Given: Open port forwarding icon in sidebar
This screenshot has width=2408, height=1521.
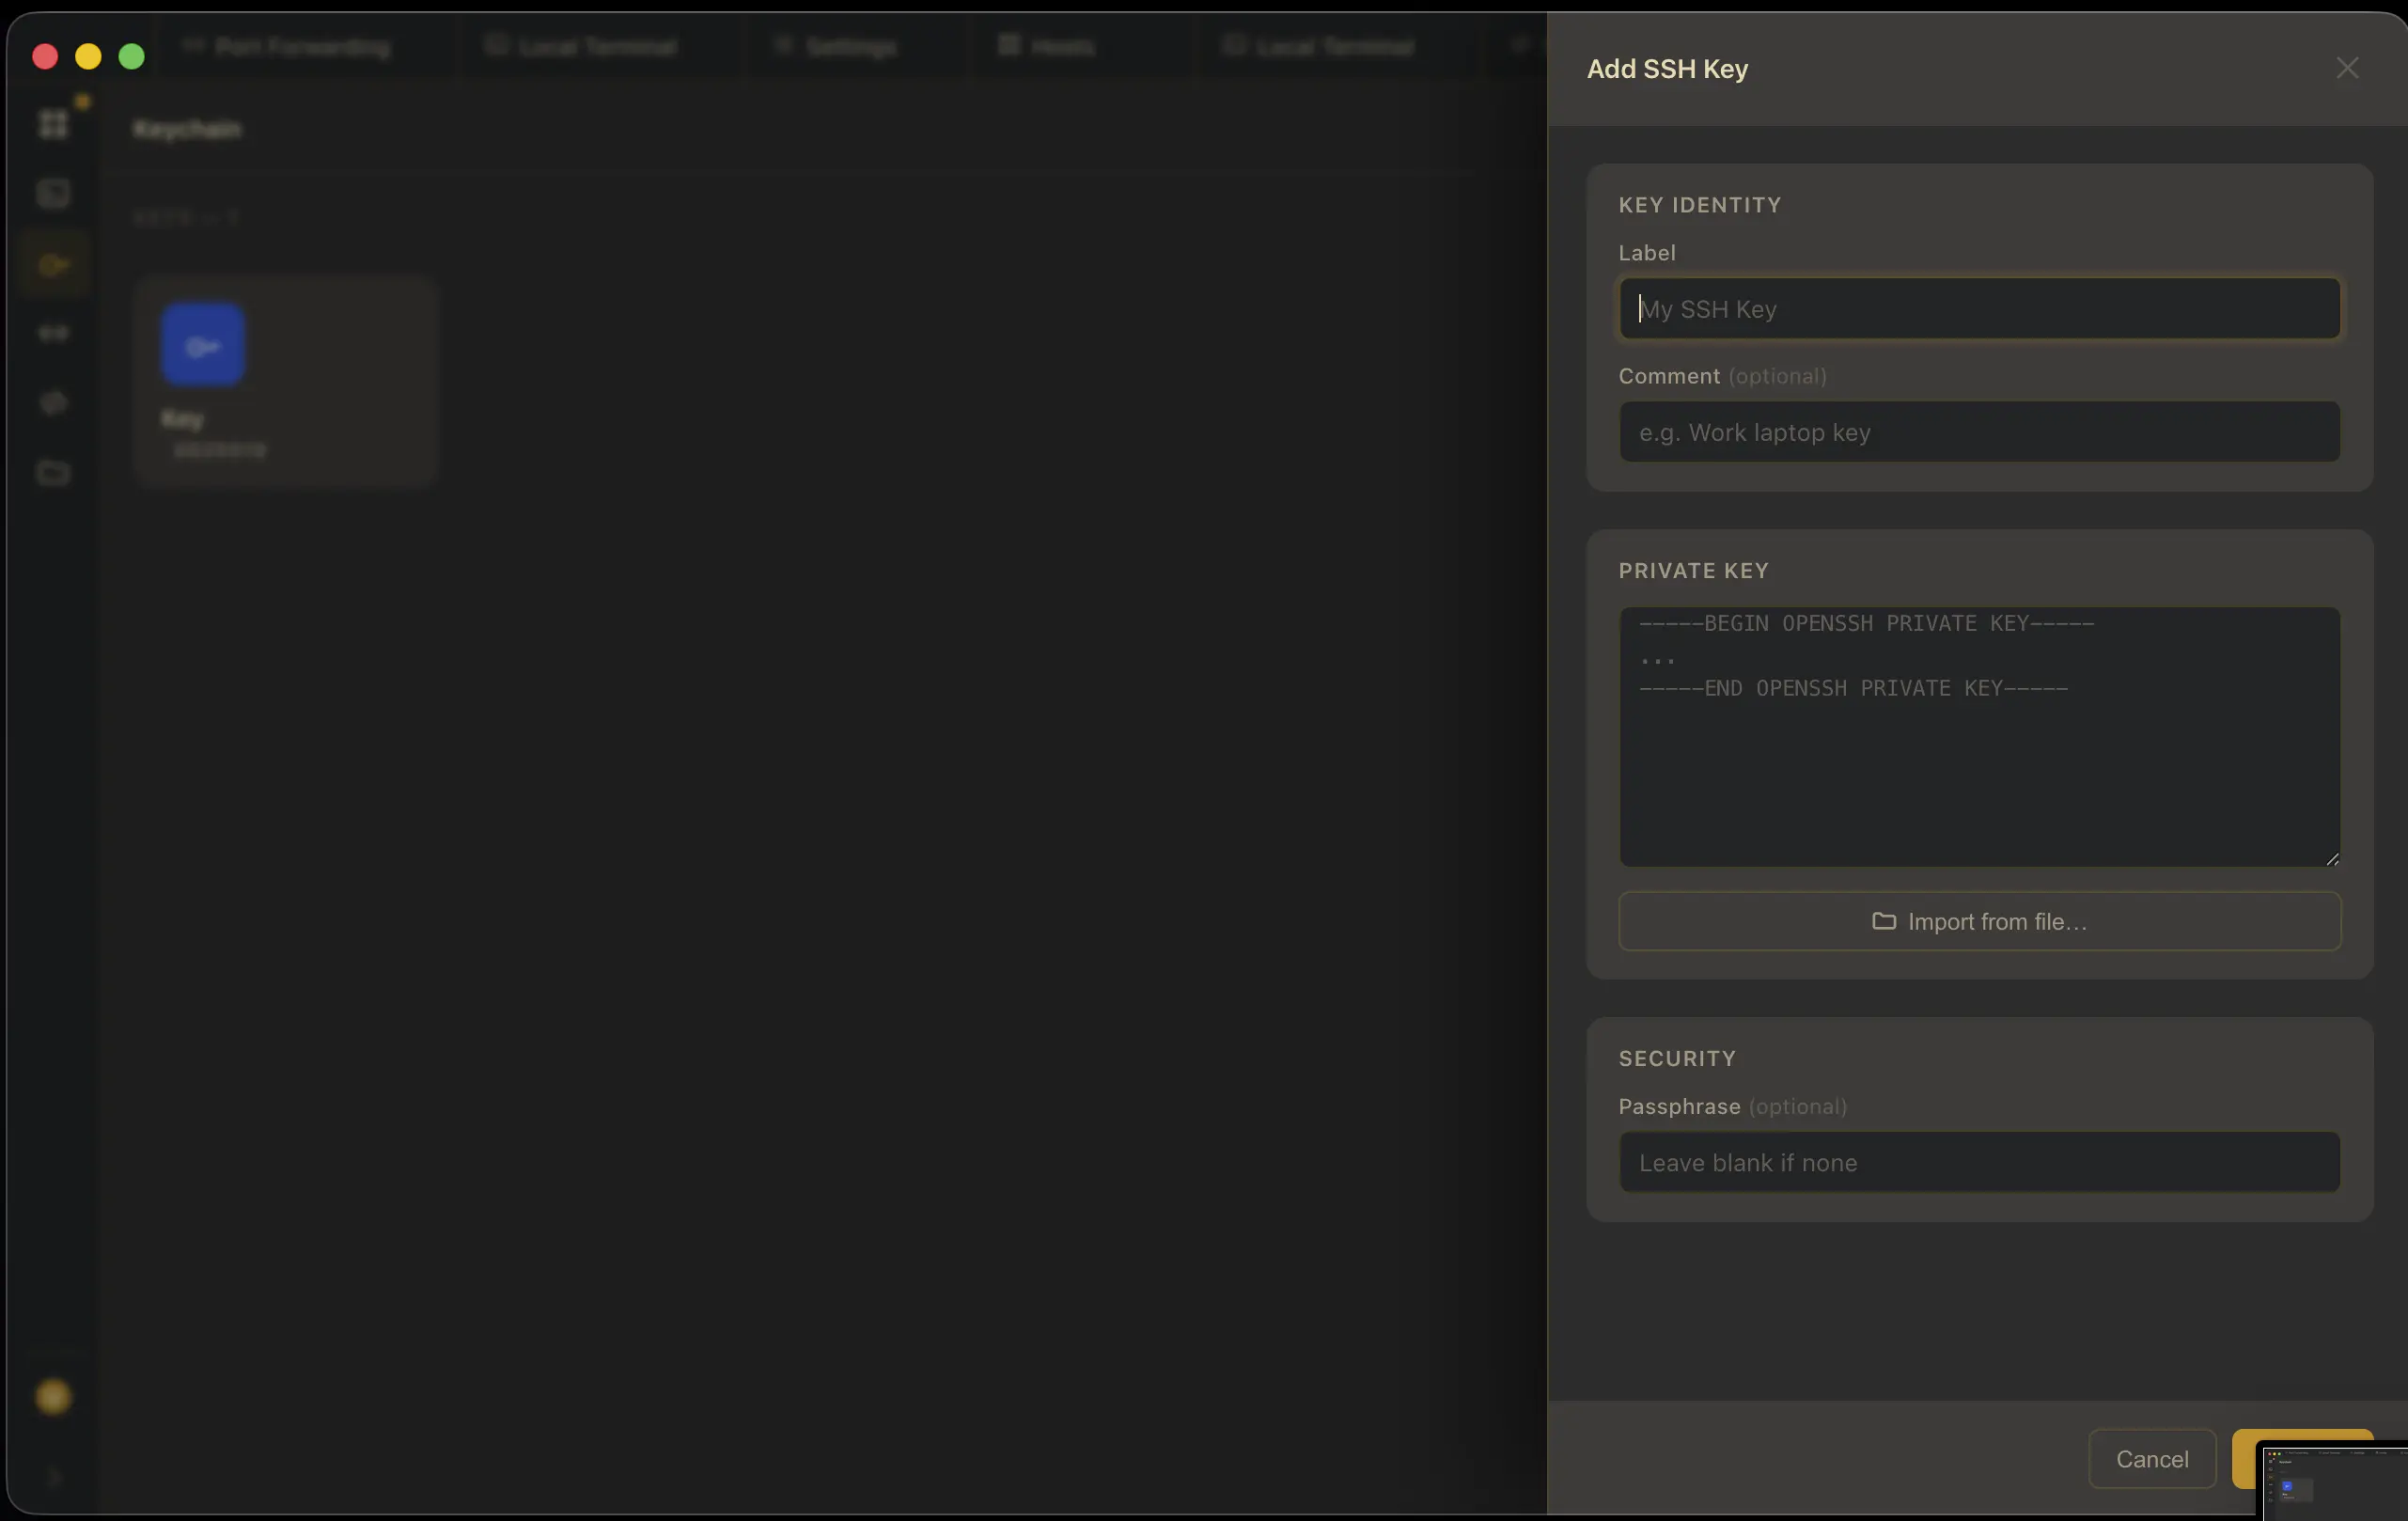Looking at the screenshot, I should [x=53, y=333].
